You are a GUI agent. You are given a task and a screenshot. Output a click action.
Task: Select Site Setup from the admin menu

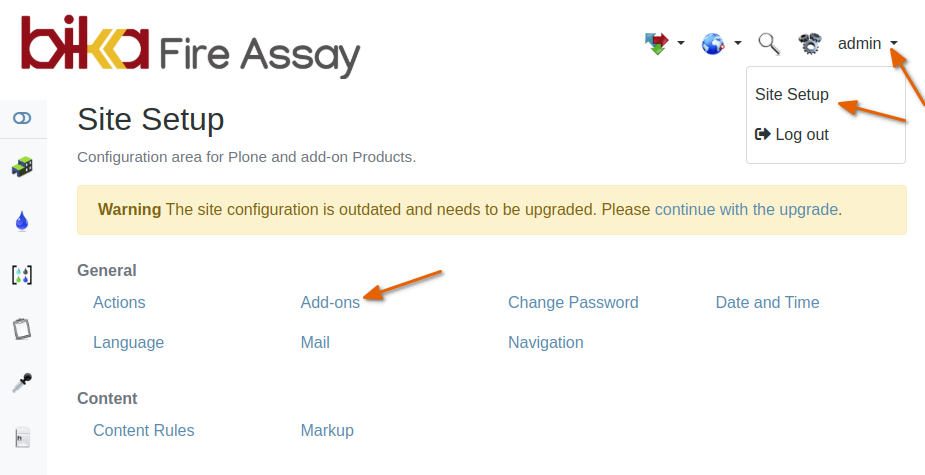point(792,95)
